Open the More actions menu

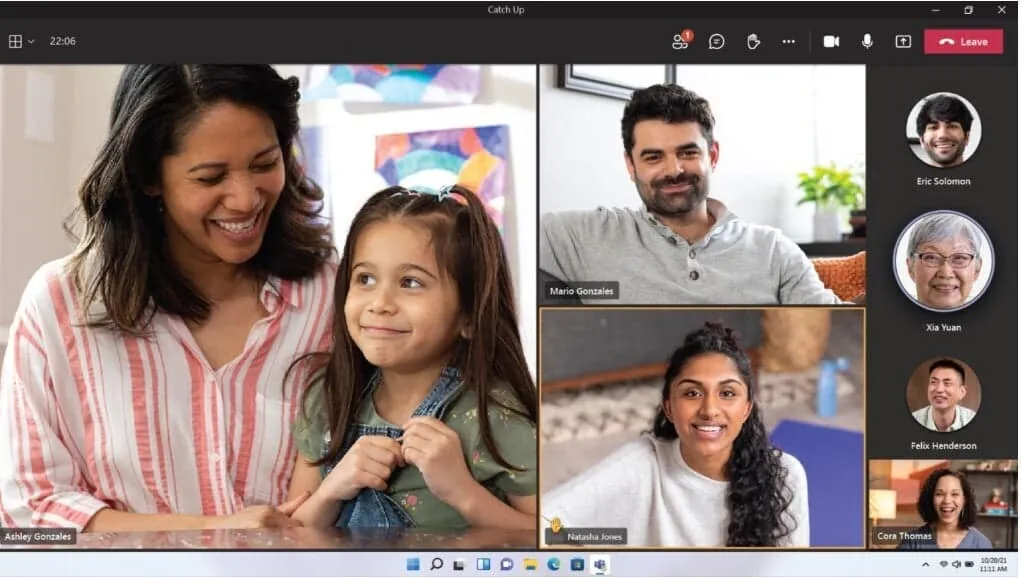pyautogui.click(x=788, y=41)
